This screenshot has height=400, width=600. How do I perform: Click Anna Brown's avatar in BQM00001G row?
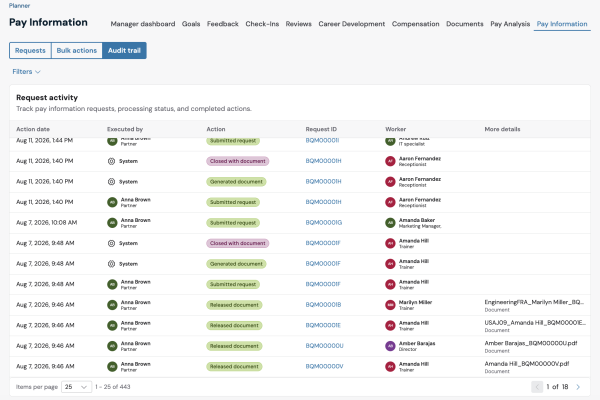point(112,223)
